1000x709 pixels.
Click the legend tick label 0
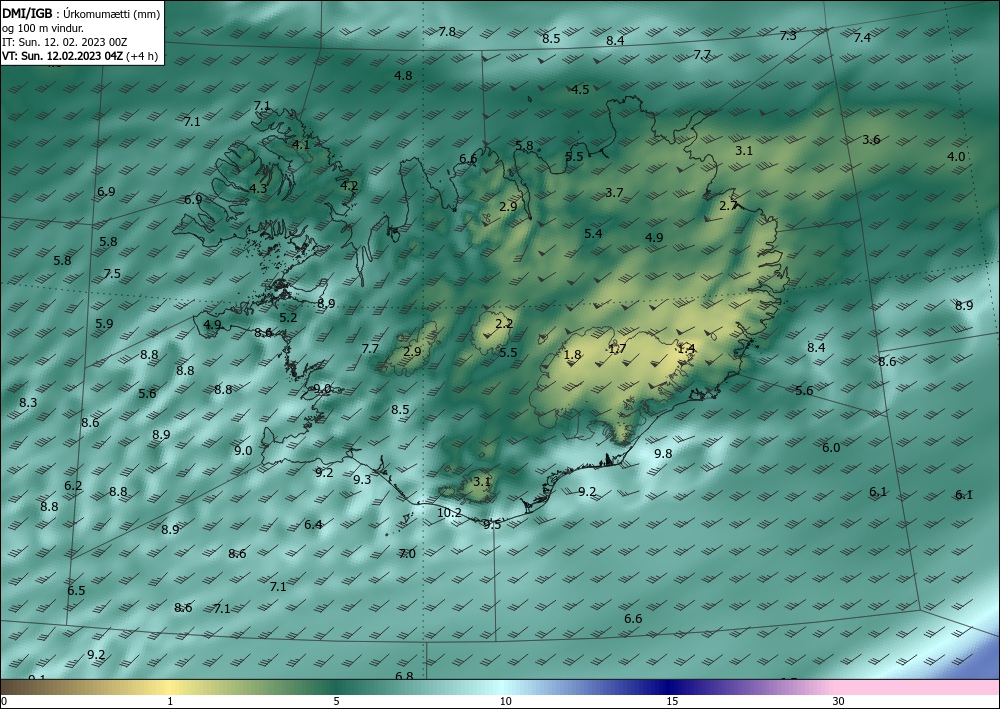[x=4, y=701]
